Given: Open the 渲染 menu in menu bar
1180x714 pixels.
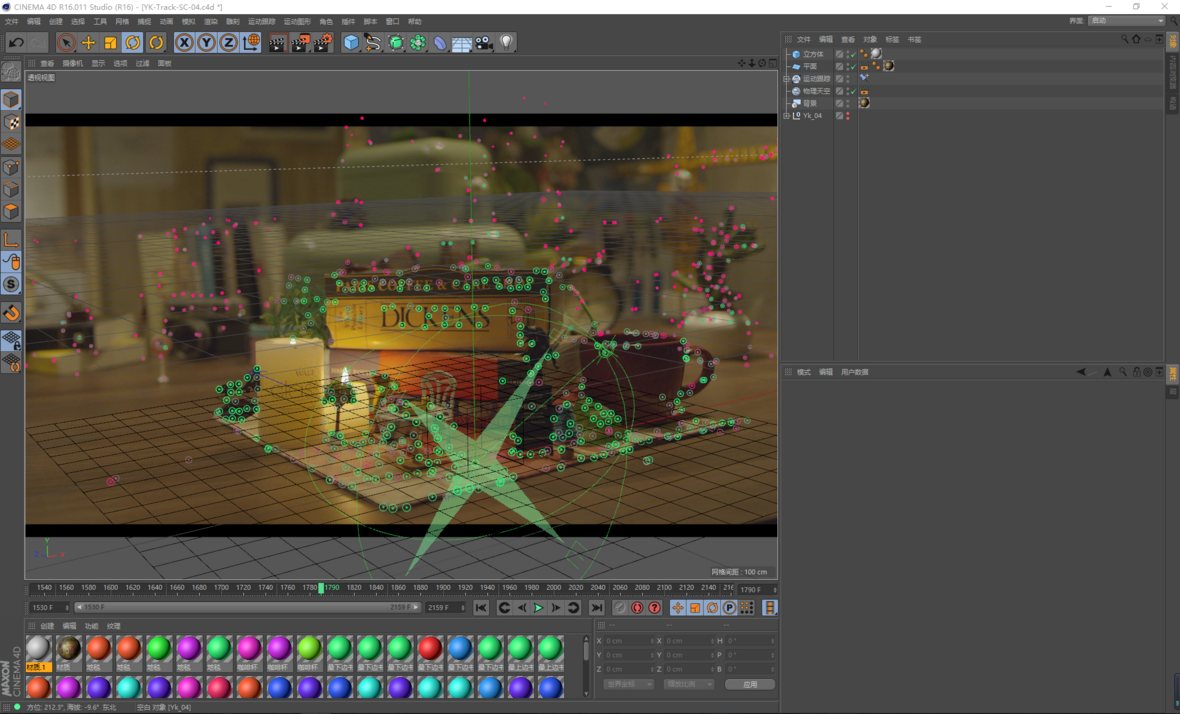Looking at the screenshot, I should 211,21.
